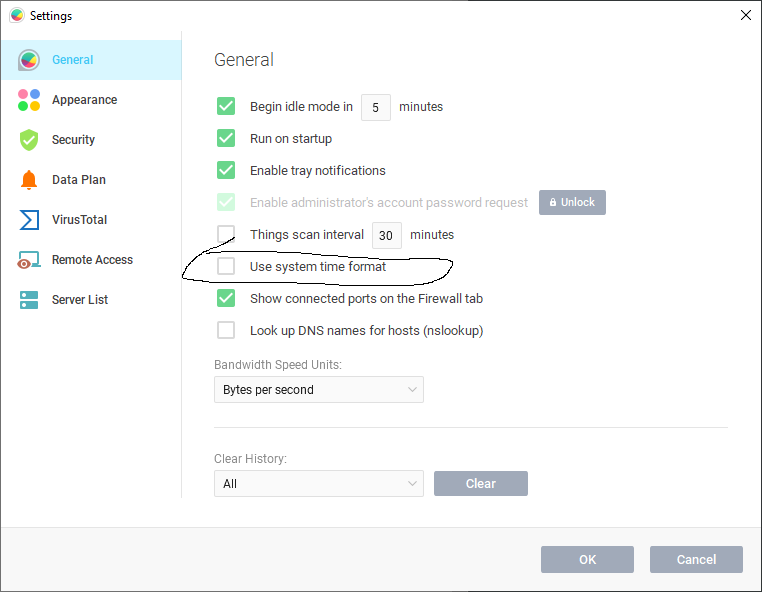The height and width of the screenshot is (592, 762).
Task: Click the General settings pie icon
Action: click(29, 60)
